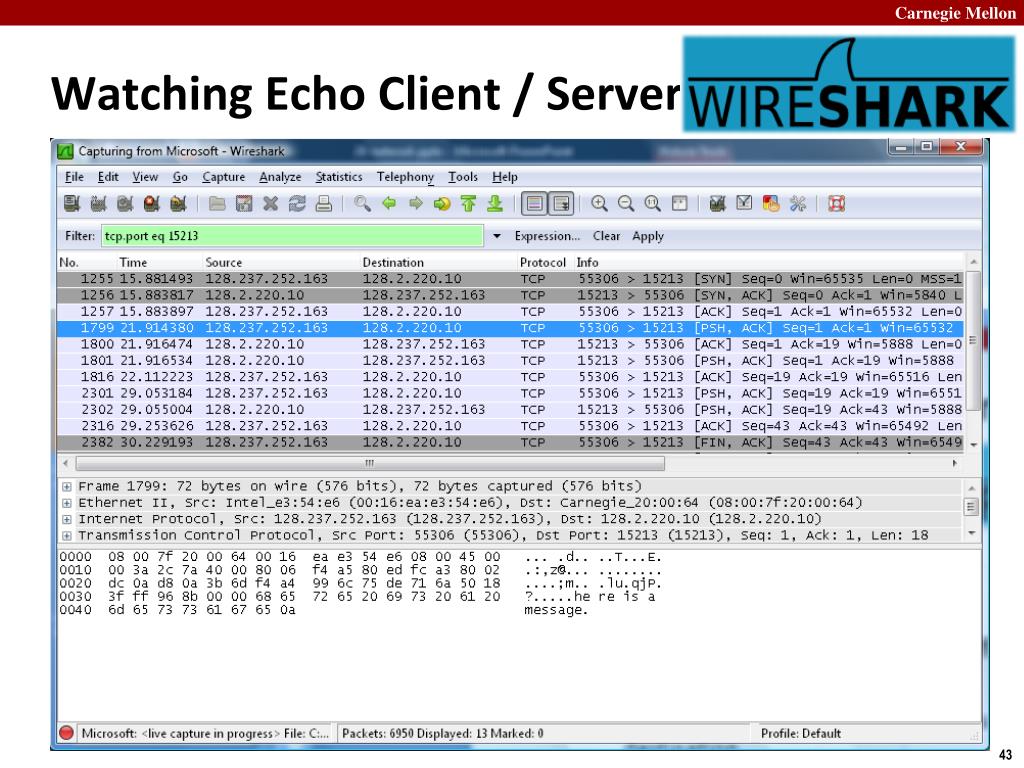1024x768 pixels.
Task: Toggle packet list colorization
Action: 534,204
